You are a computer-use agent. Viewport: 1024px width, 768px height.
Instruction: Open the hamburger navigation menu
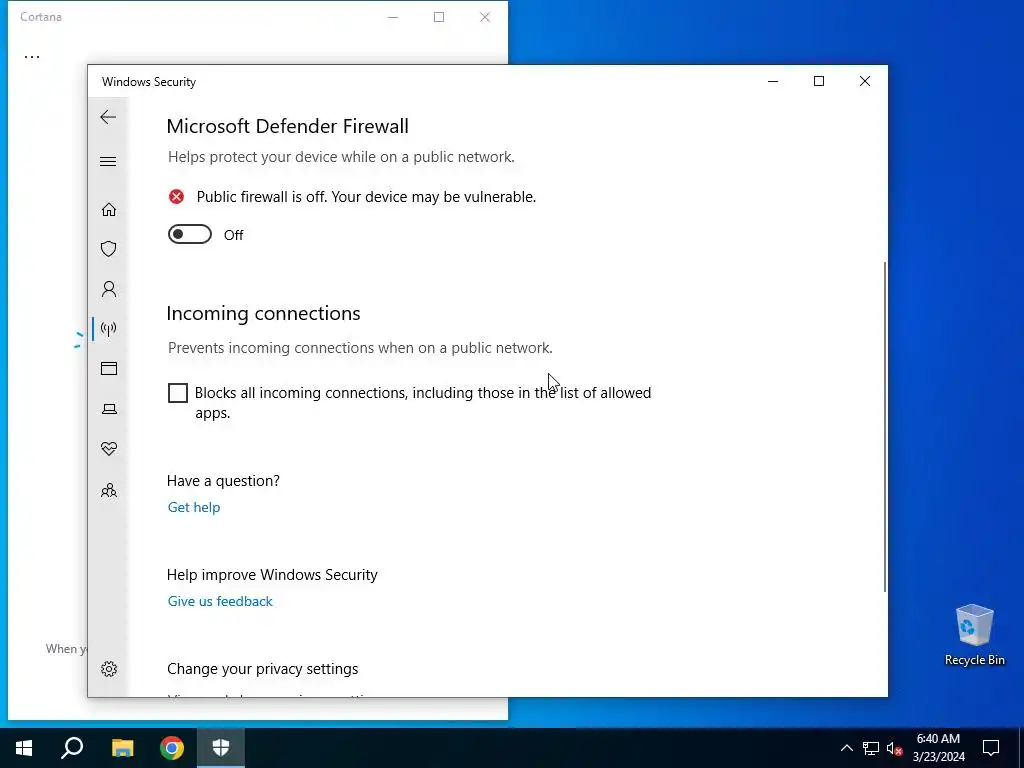[108, 161]
